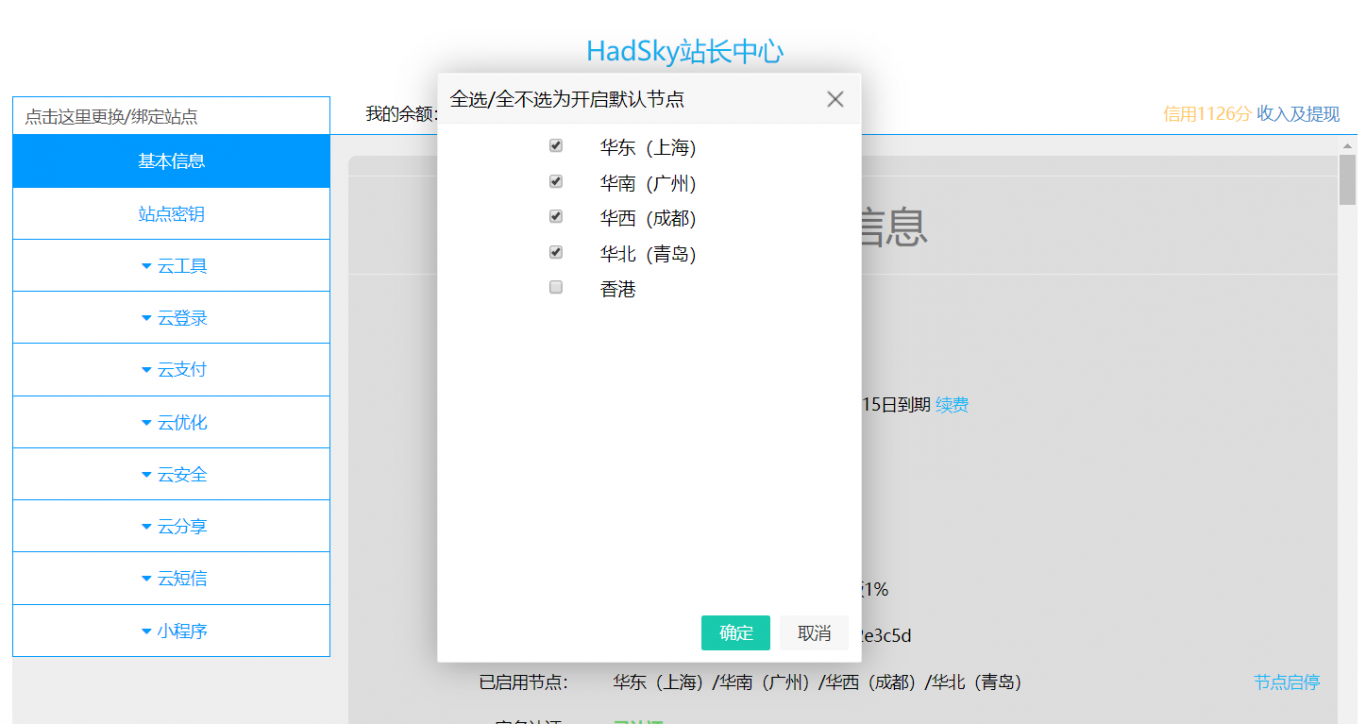Screen dimensions: 1366x724
Task: Click the page scrollbar thumb
Action: point(1347,179)
